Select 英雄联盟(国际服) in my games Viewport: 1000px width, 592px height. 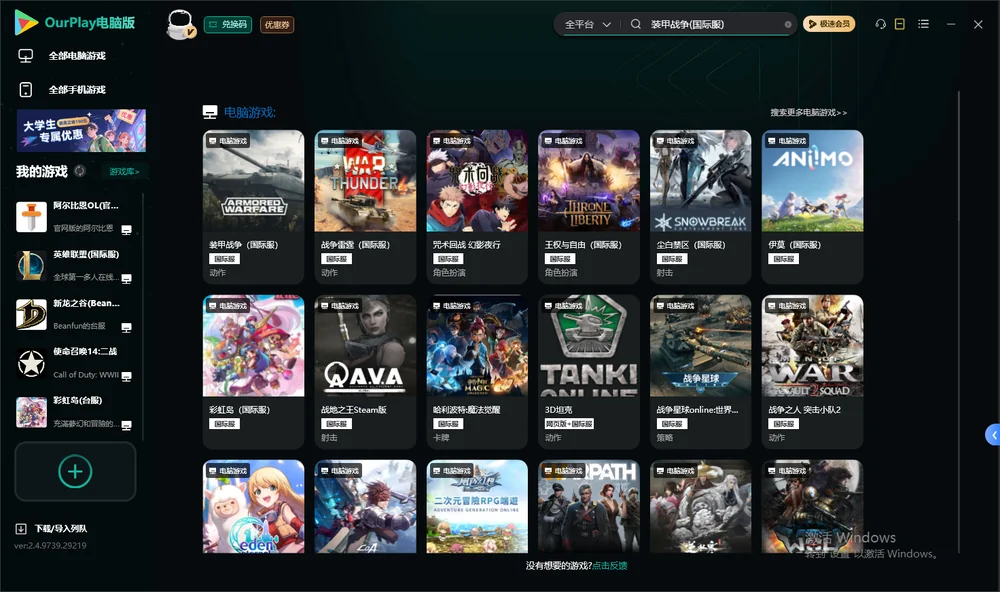coord(75,266)
